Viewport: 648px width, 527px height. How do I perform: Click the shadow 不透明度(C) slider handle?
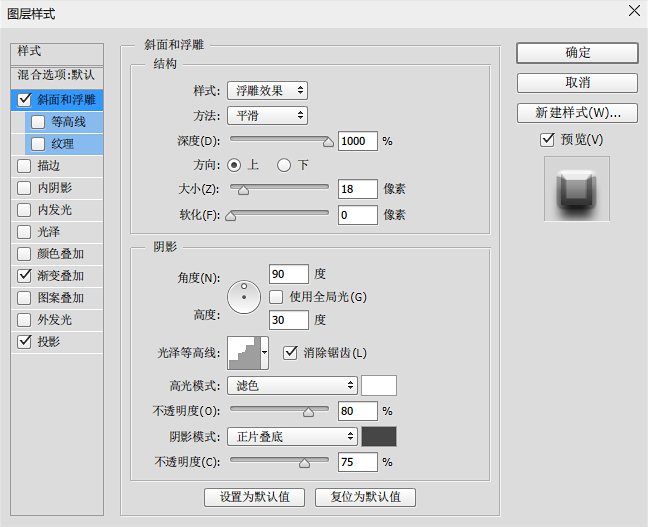[305, 463]
